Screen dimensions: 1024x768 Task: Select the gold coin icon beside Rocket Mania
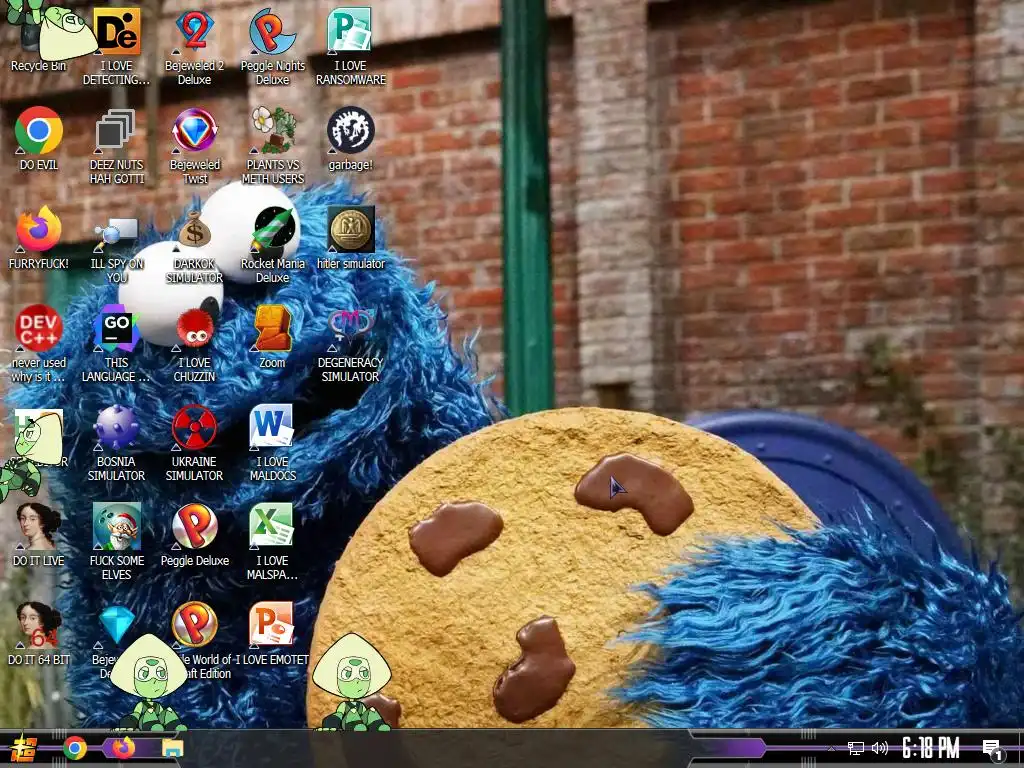point(351,238)
